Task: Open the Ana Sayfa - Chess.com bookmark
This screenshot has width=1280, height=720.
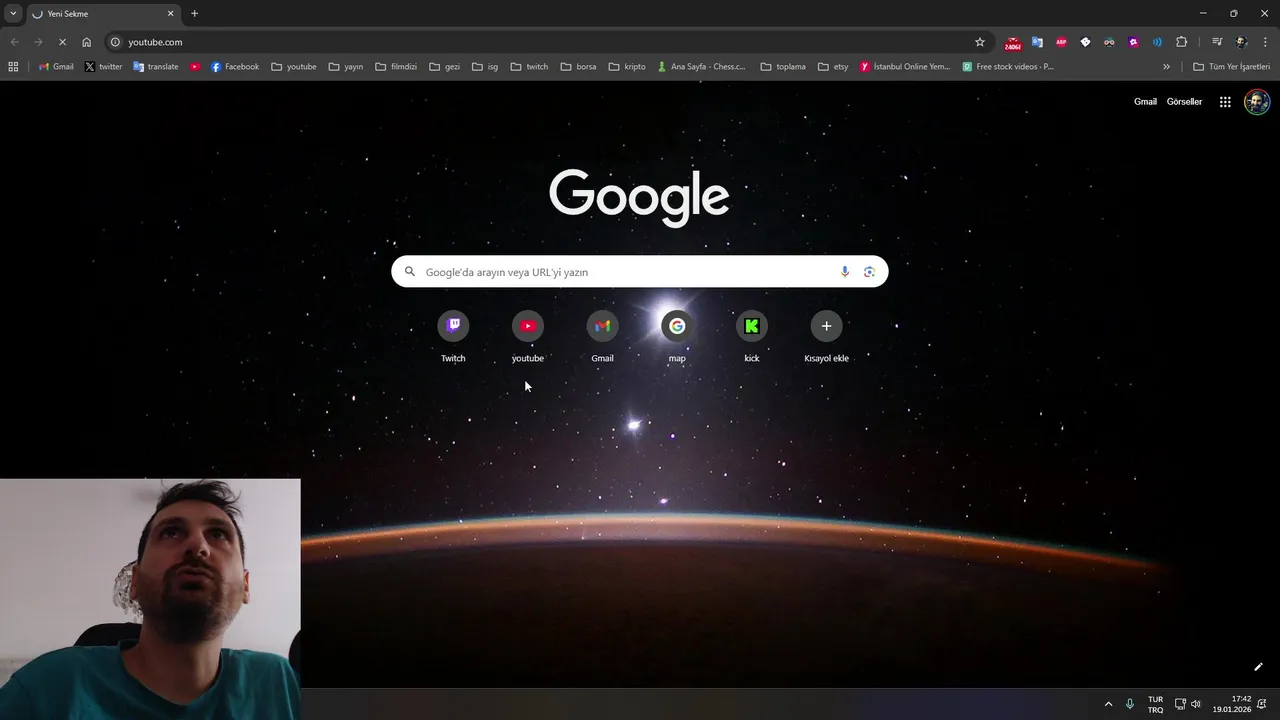Action: (x=701, y=67)
